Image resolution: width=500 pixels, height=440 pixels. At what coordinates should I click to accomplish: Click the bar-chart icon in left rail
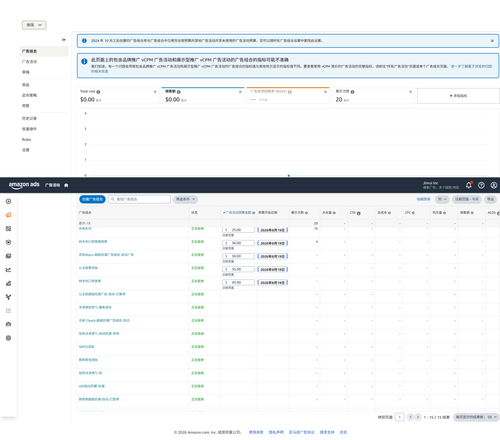click(x=8, y=283)
